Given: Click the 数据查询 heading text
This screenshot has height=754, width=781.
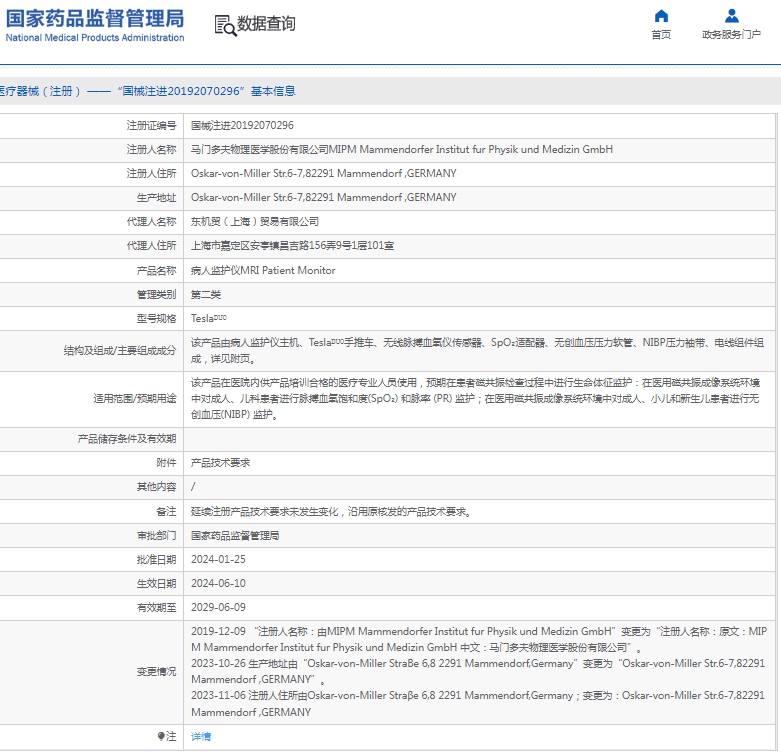Looking at the screenshot, I should point(266,23).
